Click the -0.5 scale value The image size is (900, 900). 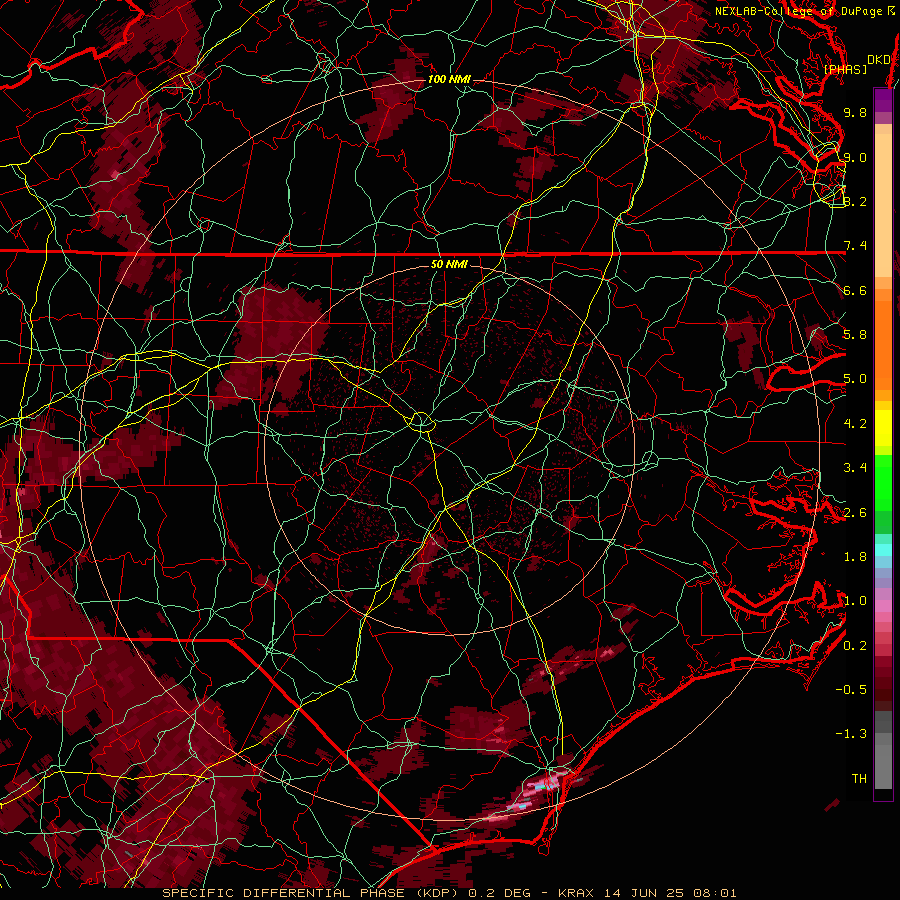coord(851,690)
